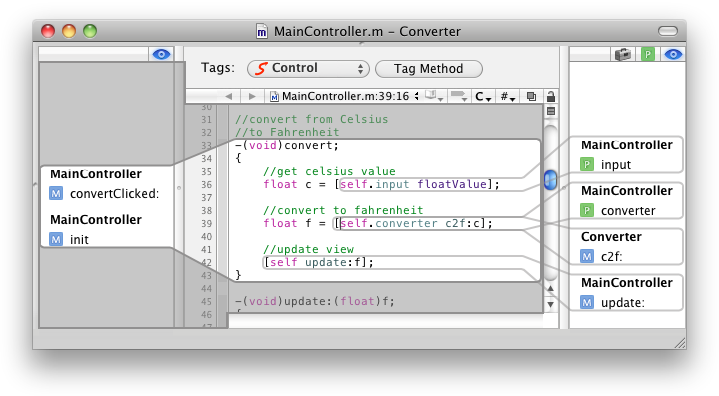The image size is (719, 396).
Task: Open the # includes dropdown
Action: point(508,97)
